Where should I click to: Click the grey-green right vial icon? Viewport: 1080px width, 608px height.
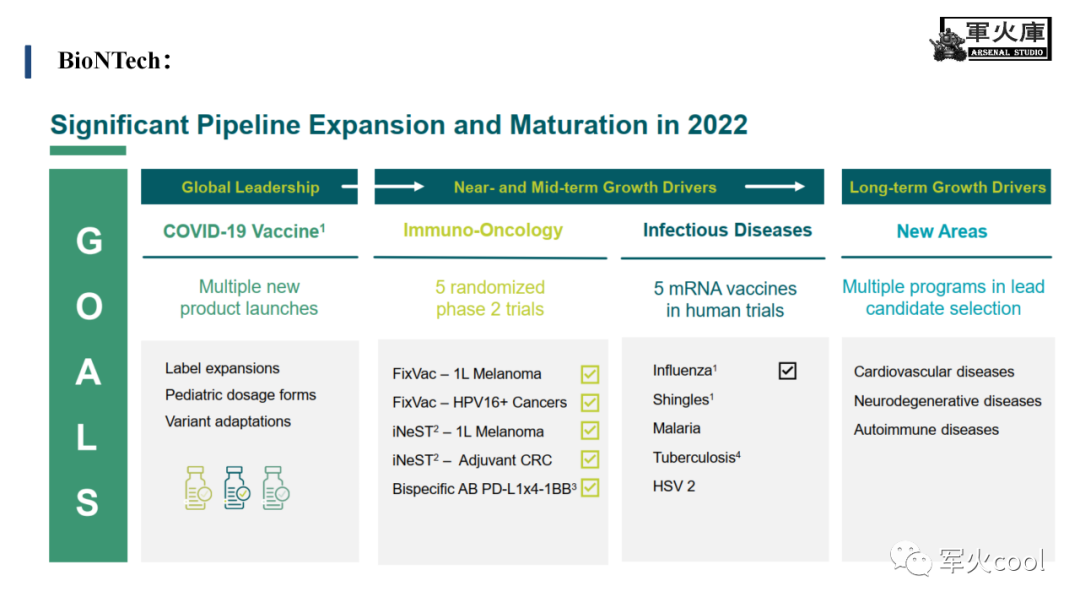pos(276,488)
